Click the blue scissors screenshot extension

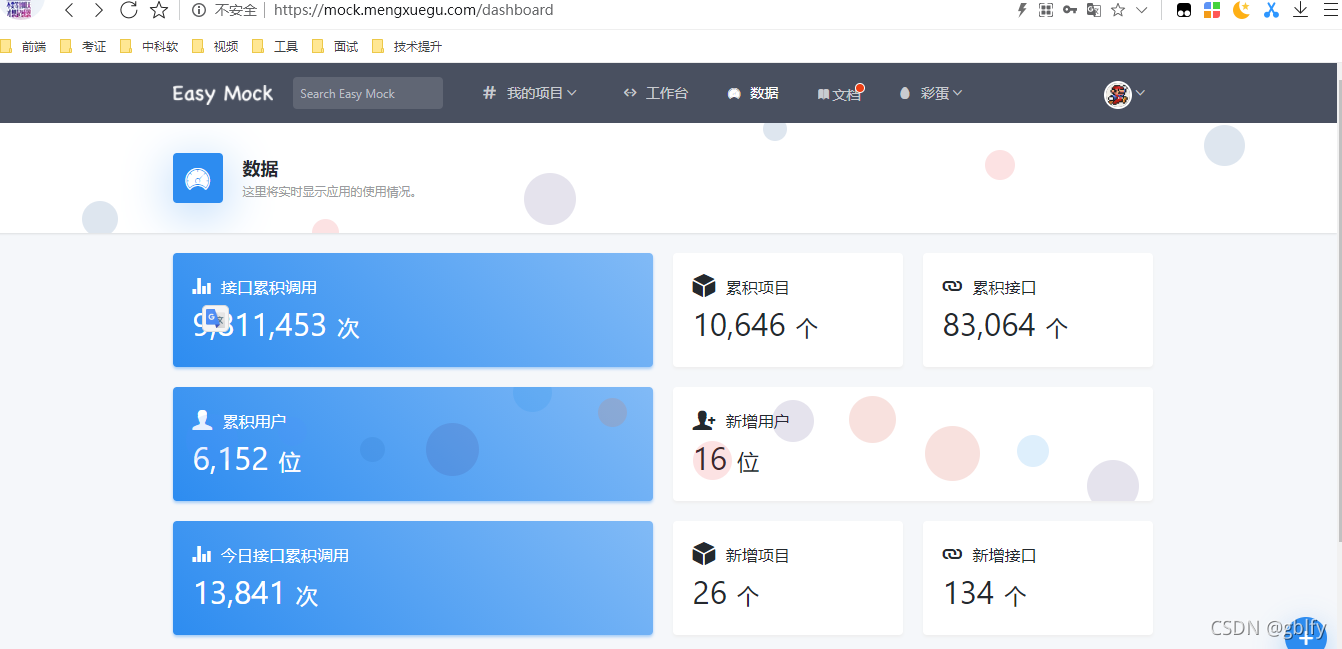pos(1271,10)
